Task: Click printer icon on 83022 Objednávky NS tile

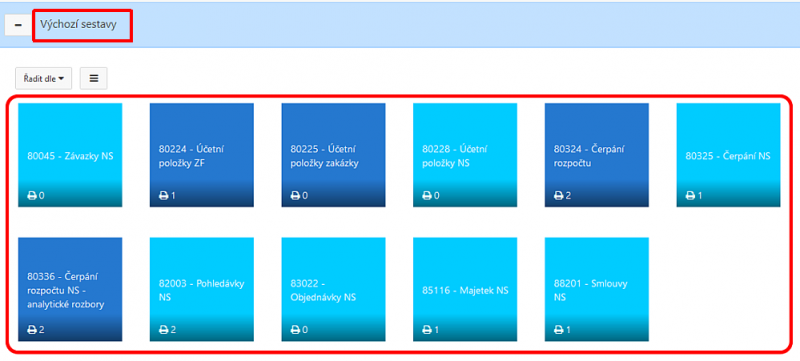Action: coord(295,330)
